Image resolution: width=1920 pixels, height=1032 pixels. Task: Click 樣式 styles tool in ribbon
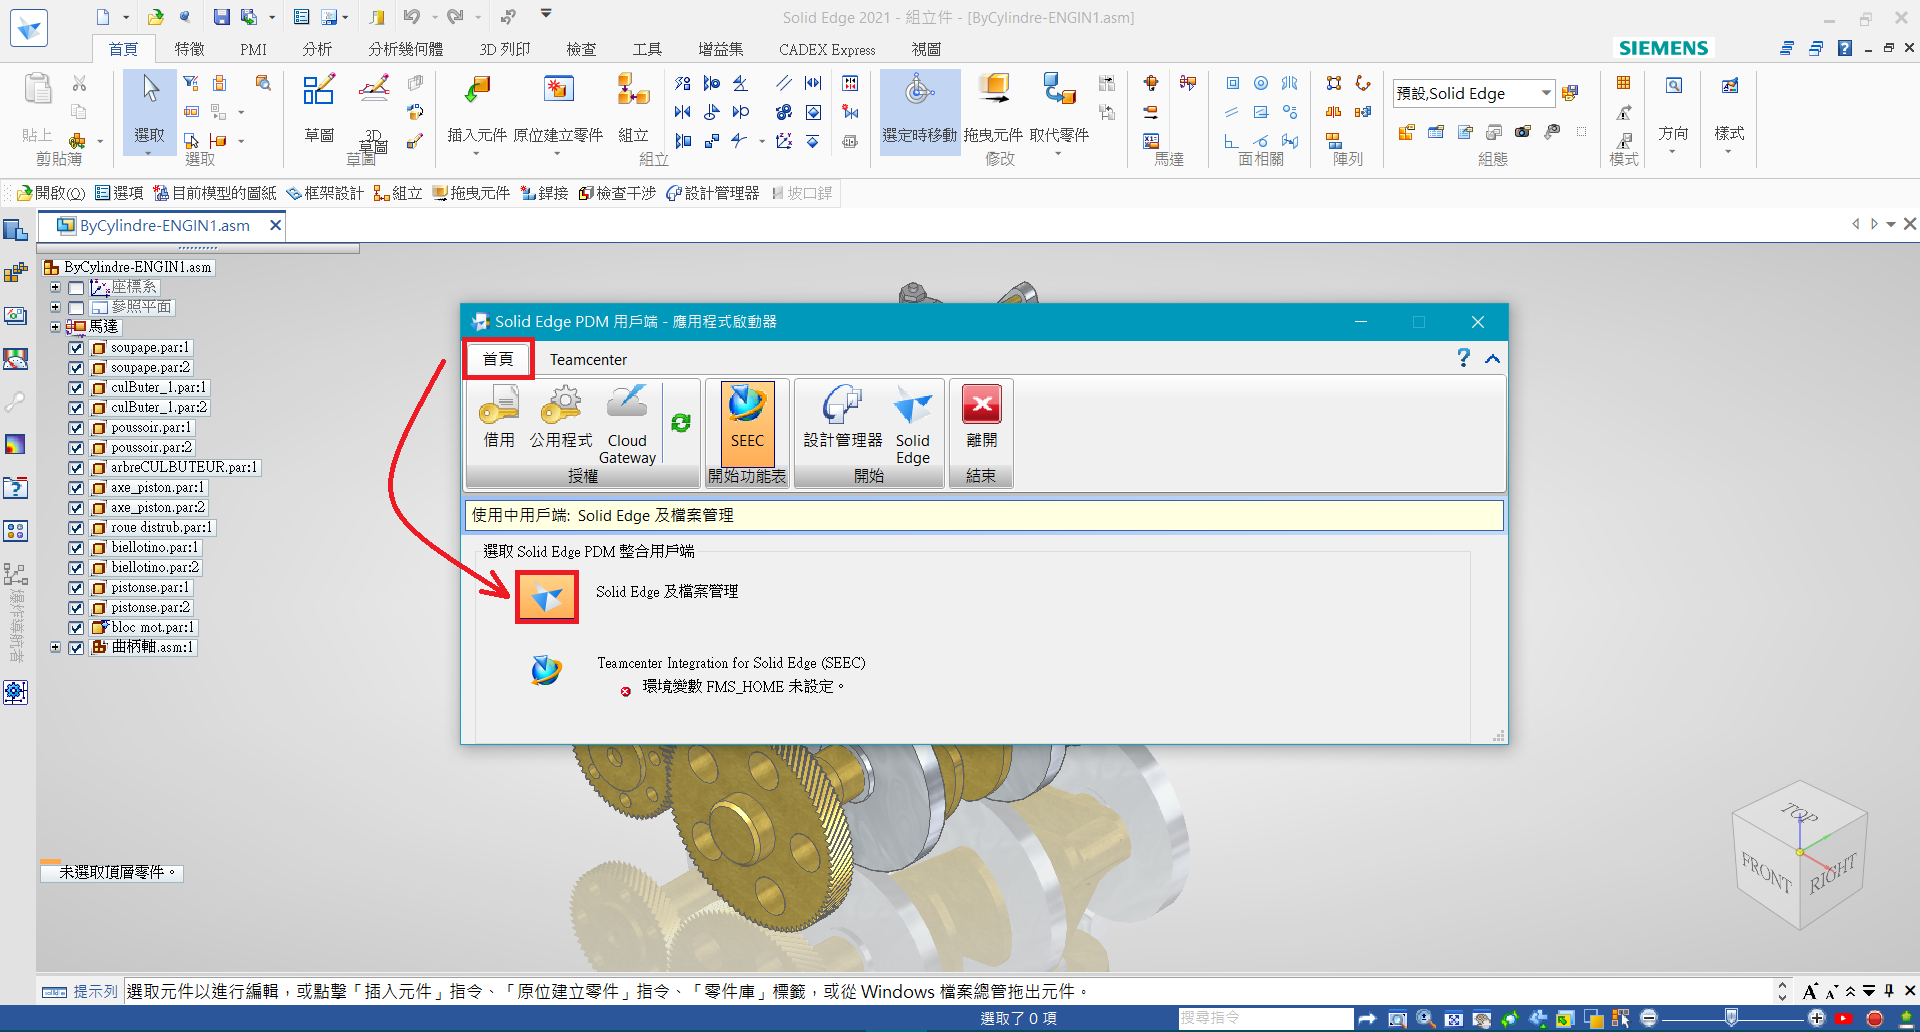pyautogui.click(x=1729, y=110)
